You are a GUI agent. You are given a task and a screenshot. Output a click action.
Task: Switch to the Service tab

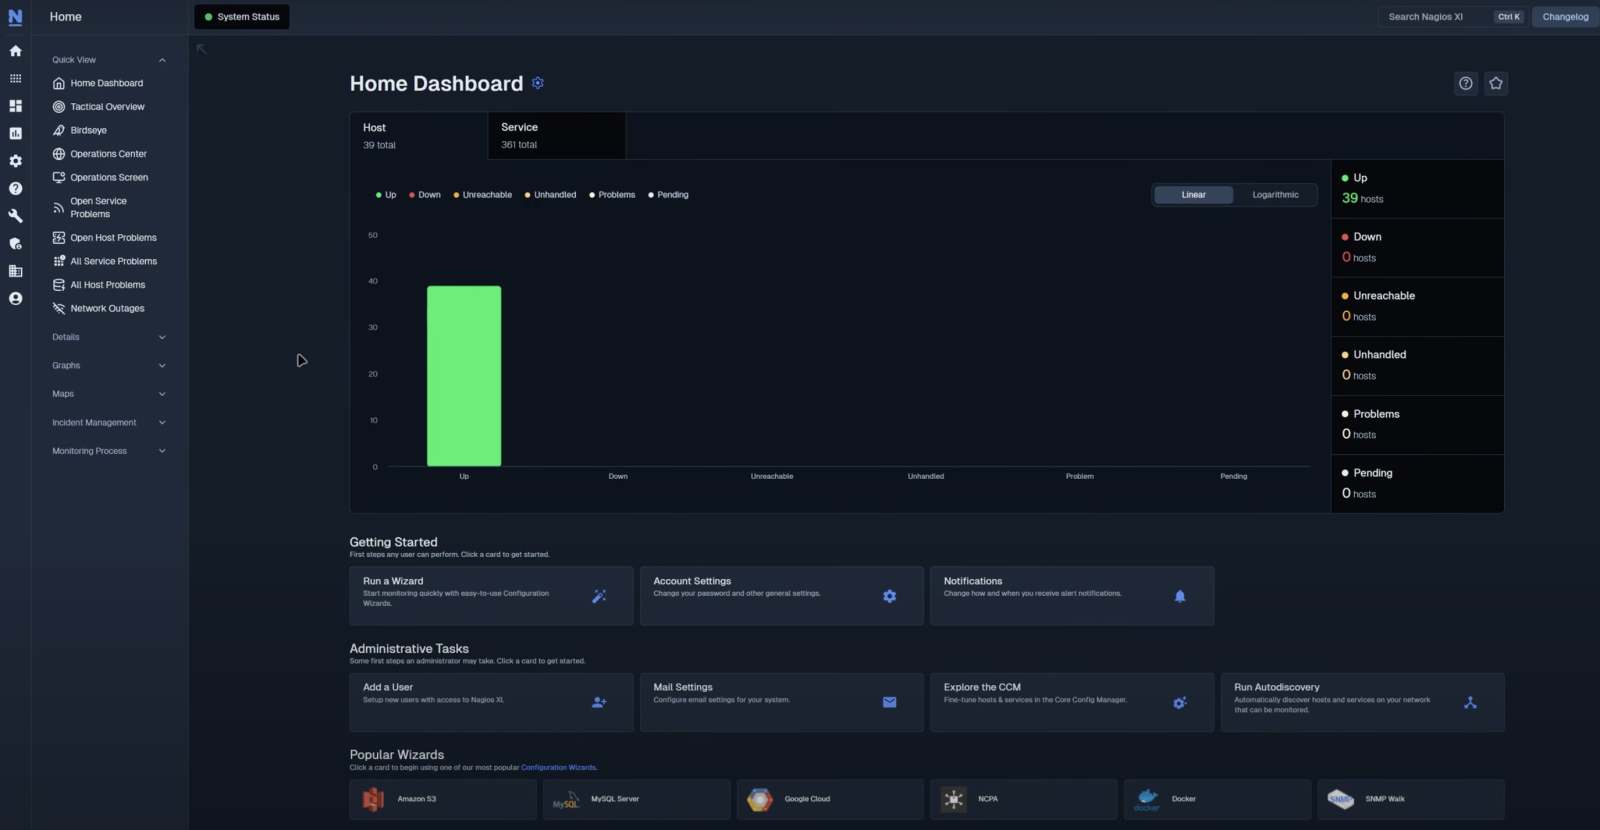(x=557, y=135)
